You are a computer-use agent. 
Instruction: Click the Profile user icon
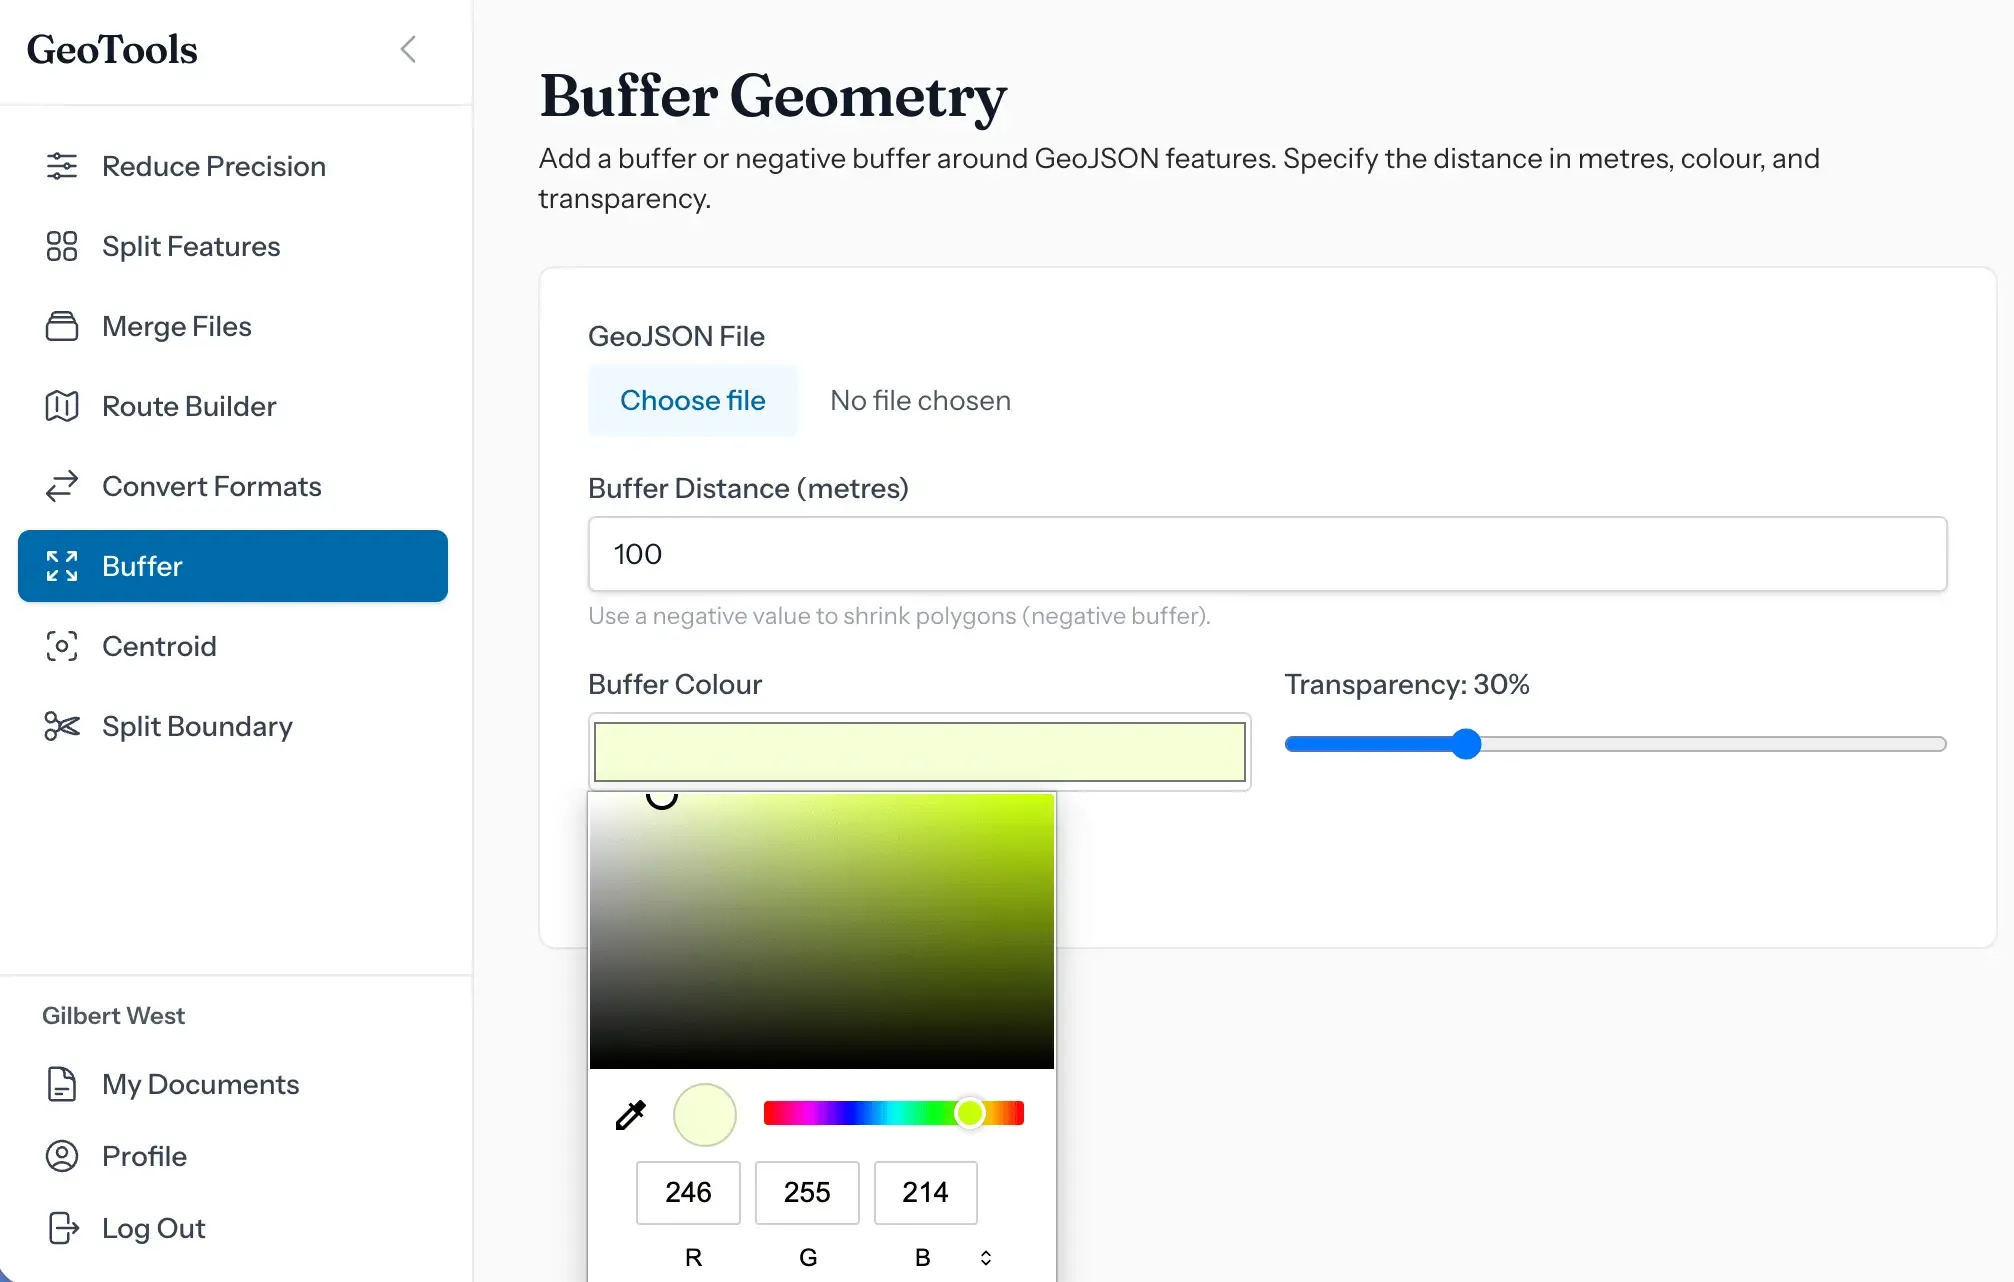pyautogui.click(x=62, y=1156)
